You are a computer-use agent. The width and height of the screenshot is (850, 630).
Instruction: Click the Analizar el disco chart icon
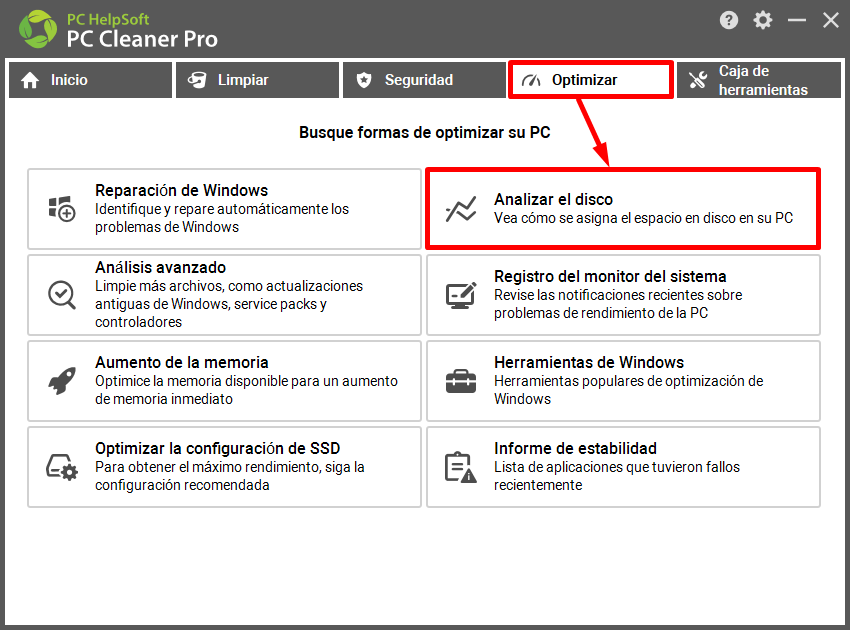[x=461, y=209]
